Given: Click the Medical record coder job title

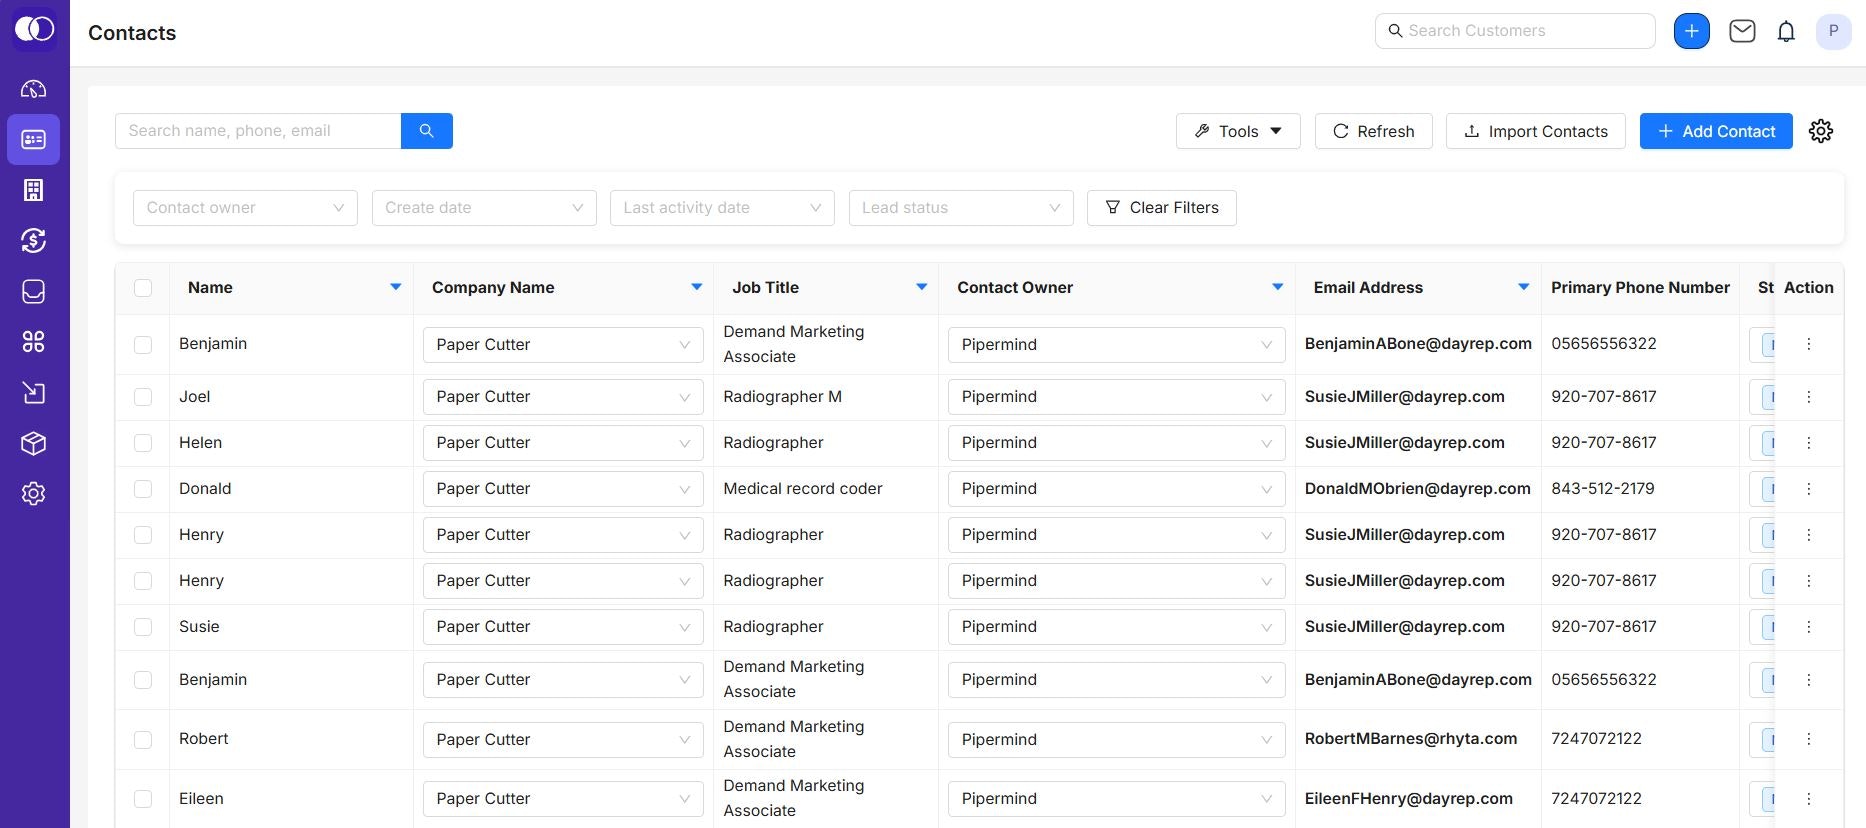Looking at the screenshot, I should pos(803,489).
